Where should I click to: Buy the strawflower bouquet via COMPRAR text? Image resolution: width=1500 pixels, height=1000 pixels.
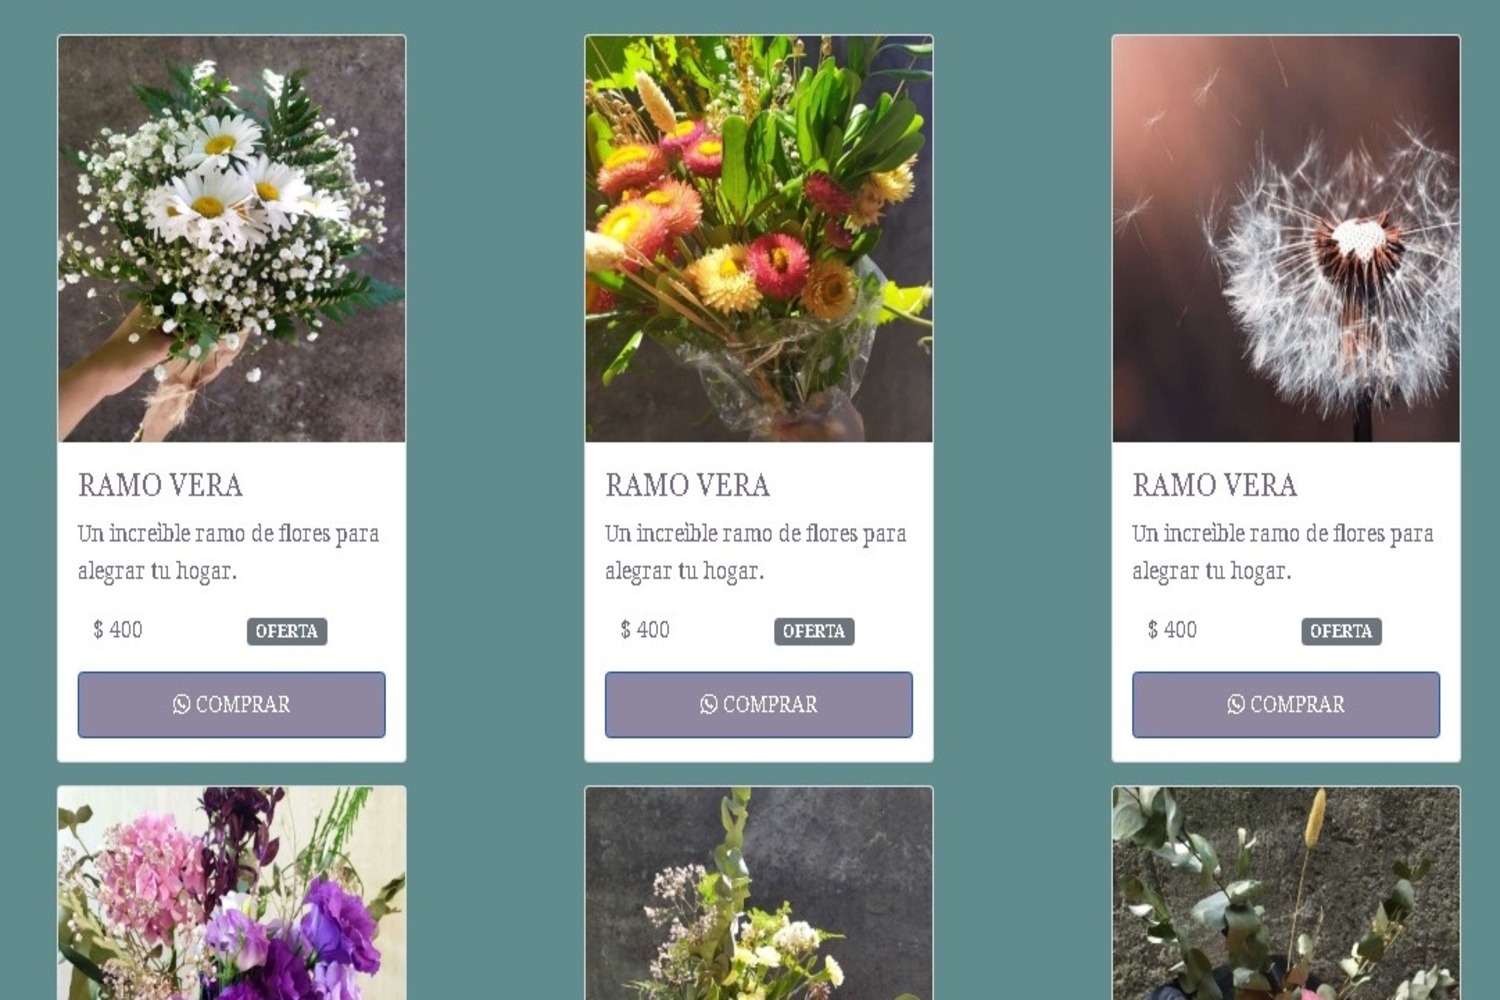pos(770,705)
